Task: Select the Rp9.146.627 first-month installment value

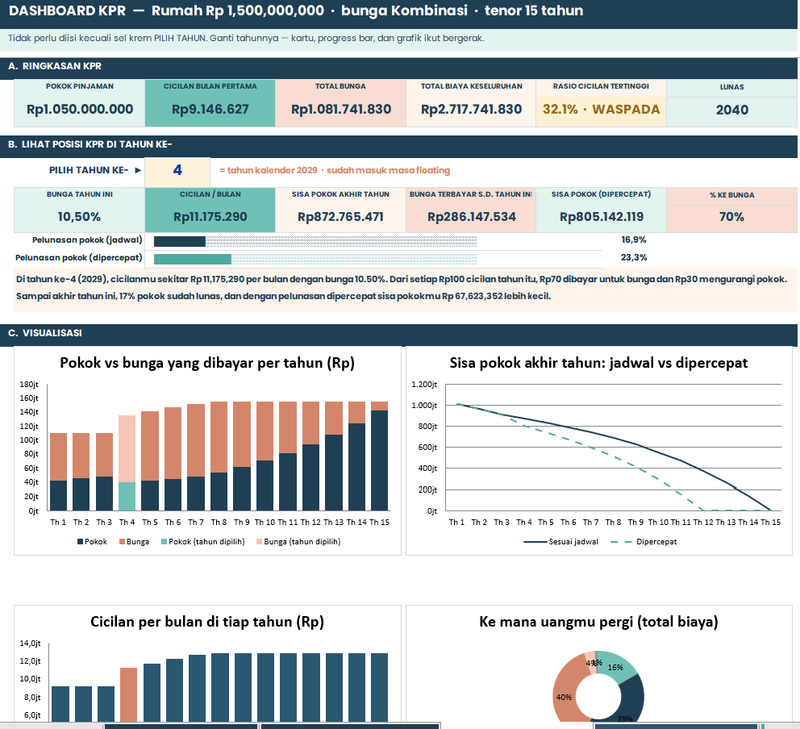Action: 210,109
